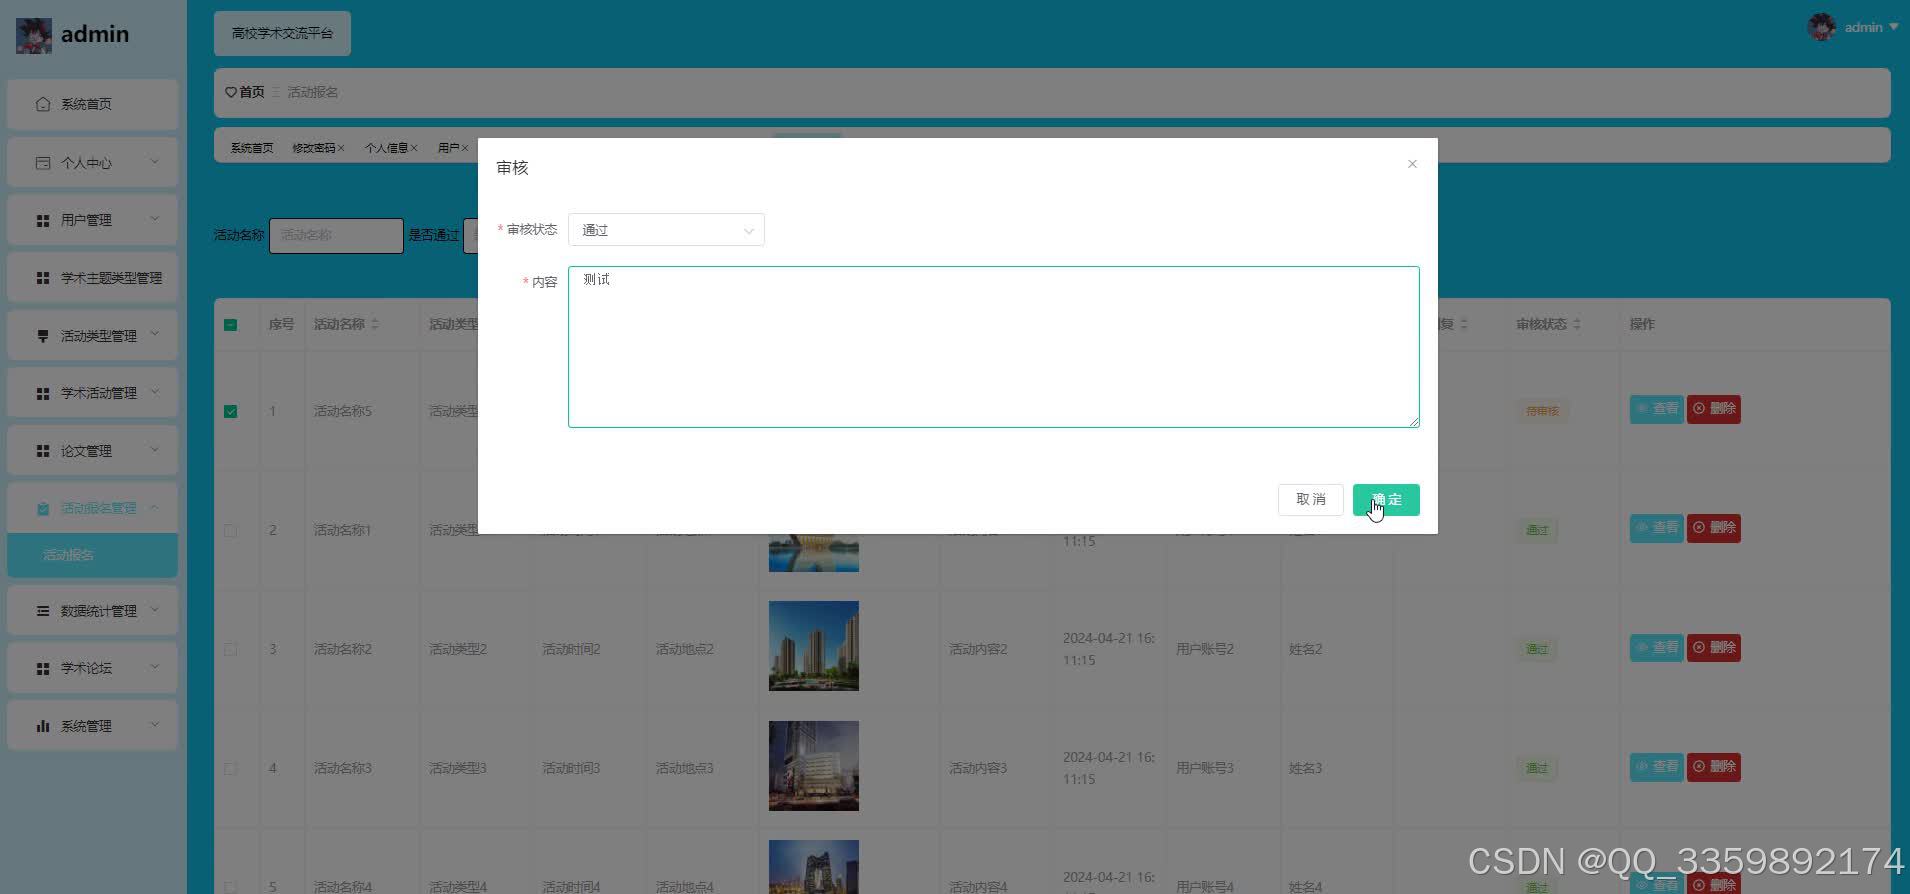Screen dimensions: 1910x894
Task: Delete row 活动名称5
Action: [1714, 409]
